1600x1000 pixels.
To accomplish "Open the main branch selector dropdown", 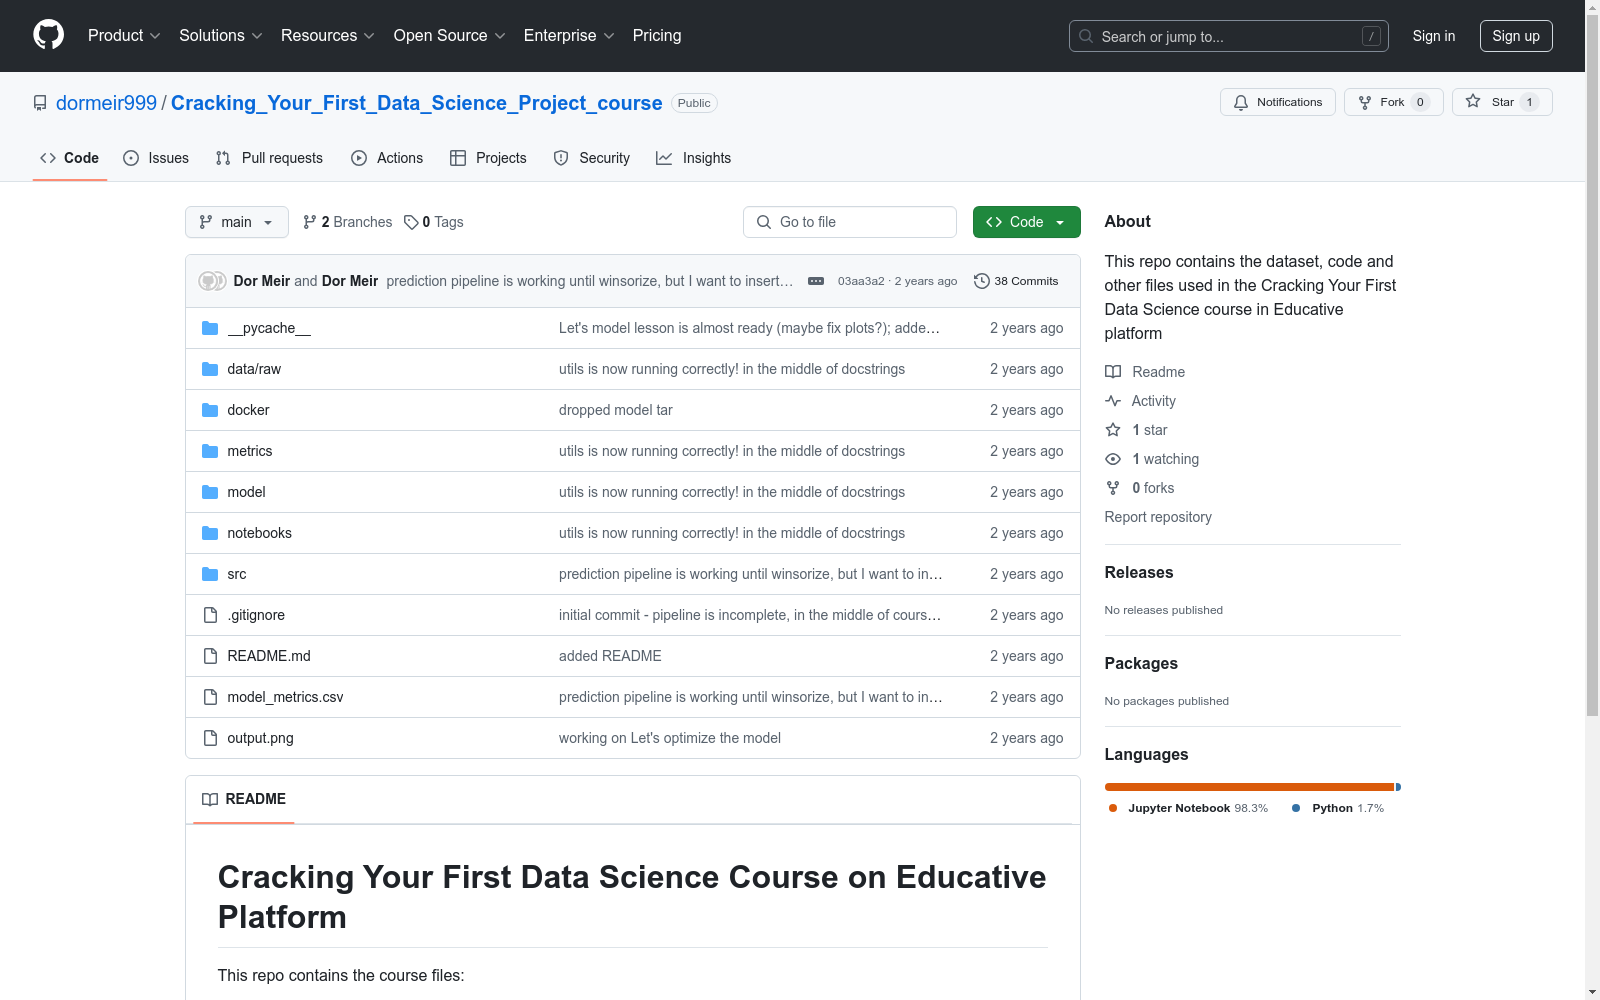I will [x=237, y=222].
